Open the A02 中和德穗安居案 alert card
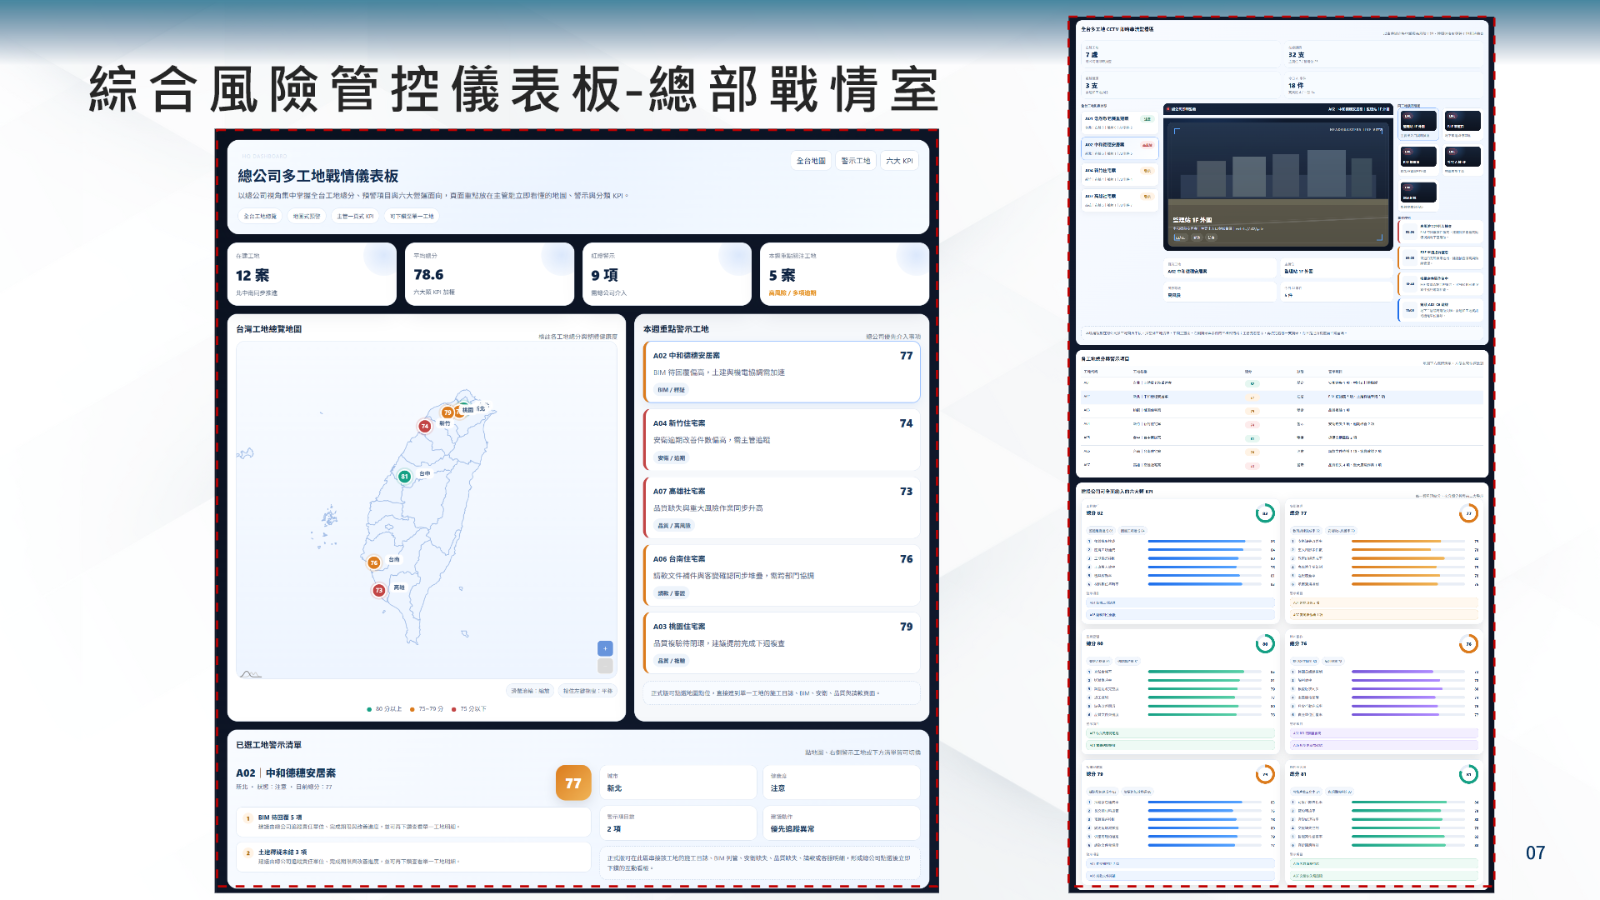 coord(782,372)
